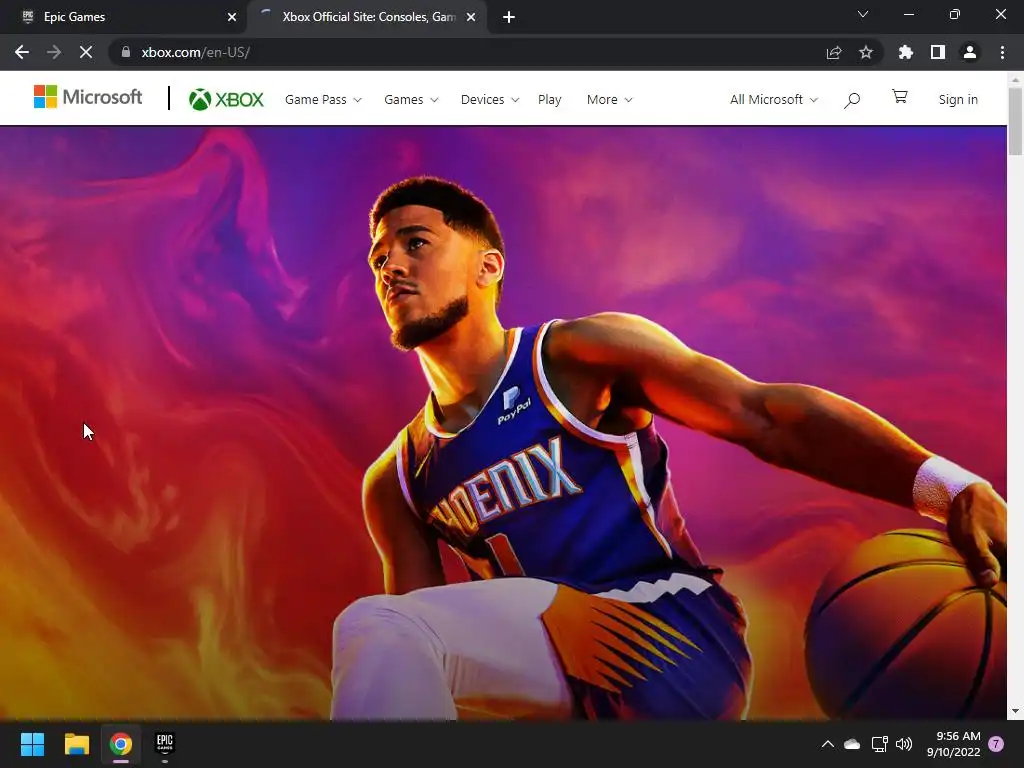This screenshot has height=768, width=1024.
Task: Click the address bar URL
Action: point(195,52)
